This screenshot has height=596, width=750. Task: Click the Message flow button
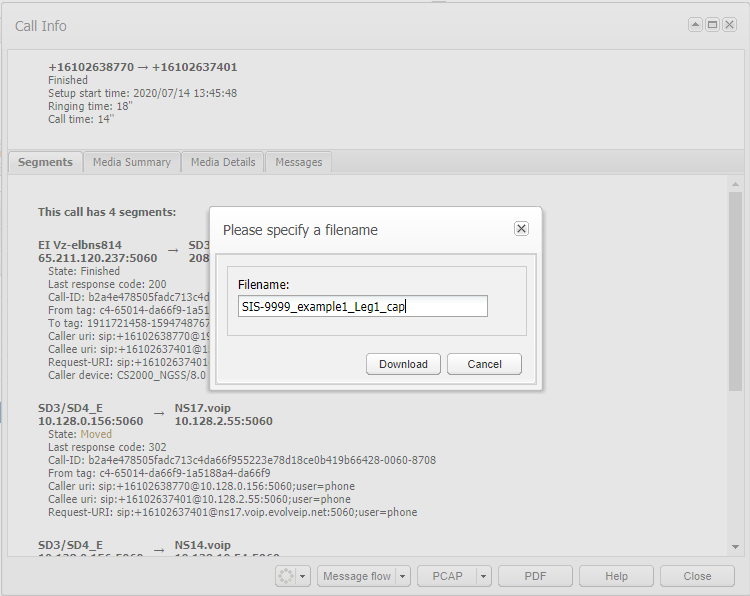(357, 576)
